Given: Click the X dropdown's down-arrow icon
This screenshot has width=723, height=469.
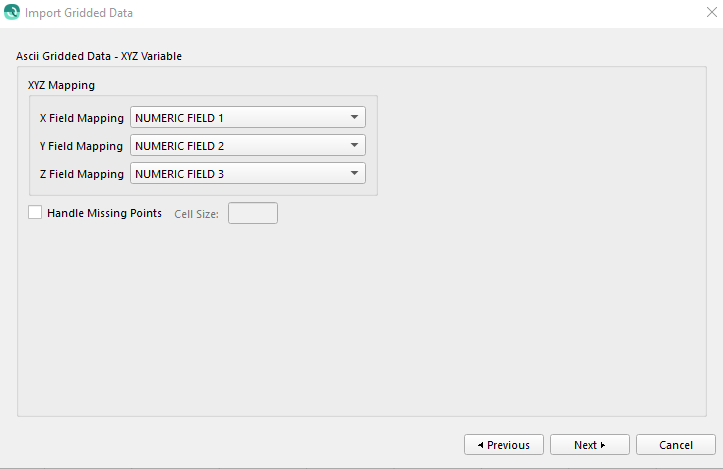Looking at the screenshot, I should tap(355, 118).
